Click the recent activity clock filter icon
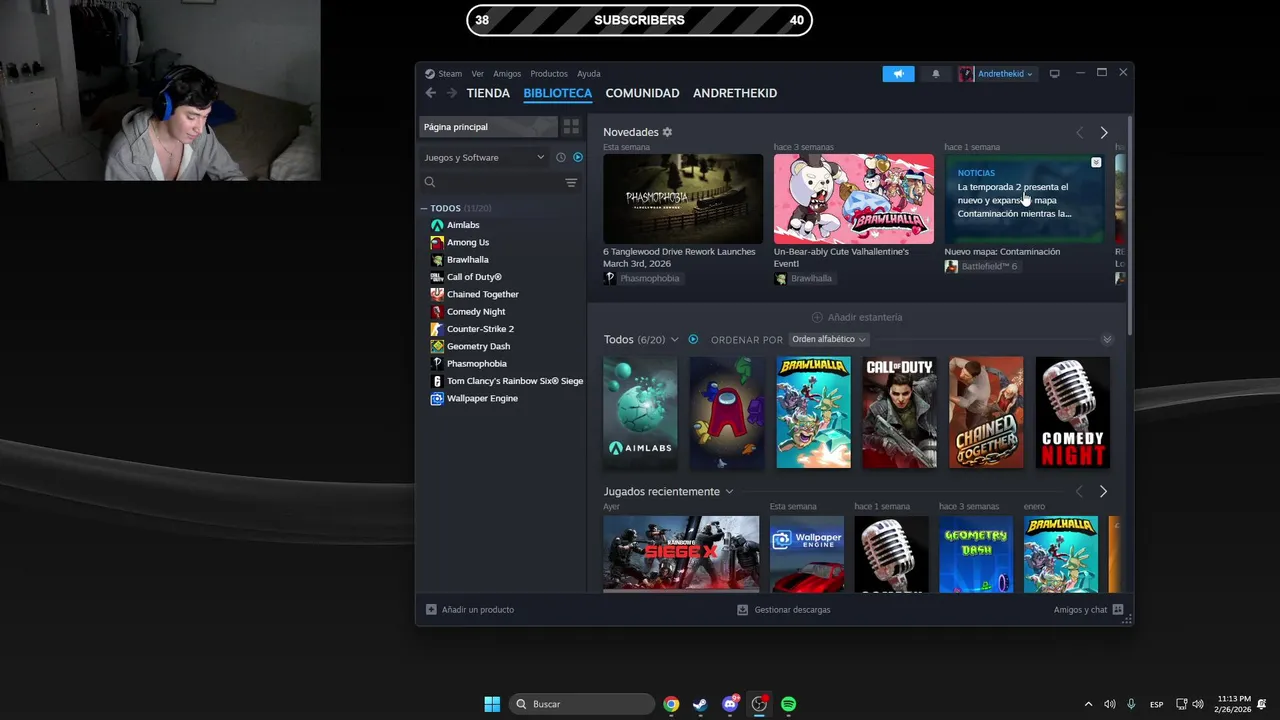This screenshot has width=1280, height=720. pyautogui.click(x=561, y=157)
